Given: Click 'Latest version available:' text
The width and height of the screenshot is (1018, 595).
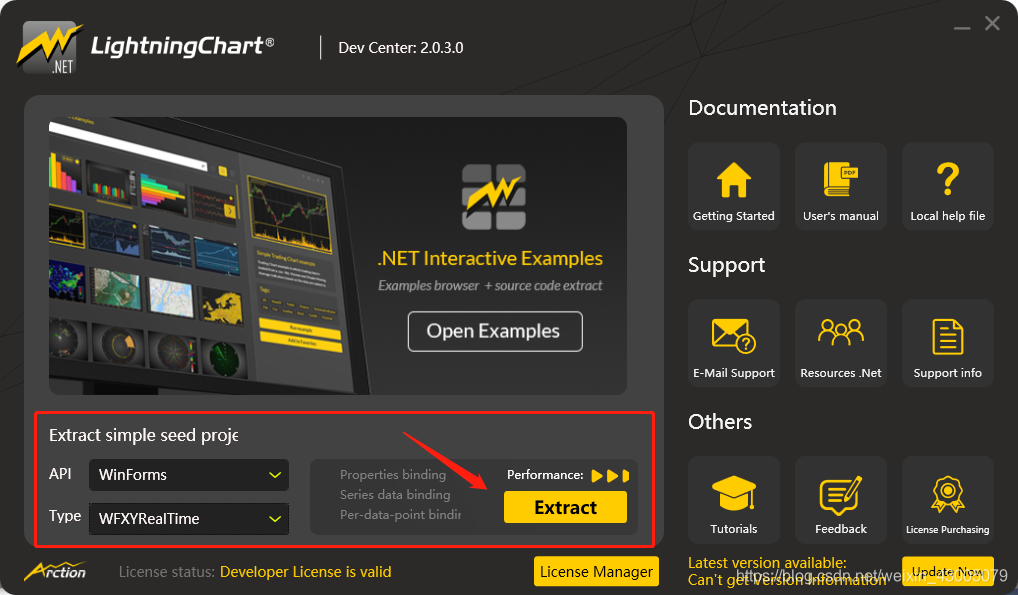Looking at the screenshot, I should (x=767, y=563).
